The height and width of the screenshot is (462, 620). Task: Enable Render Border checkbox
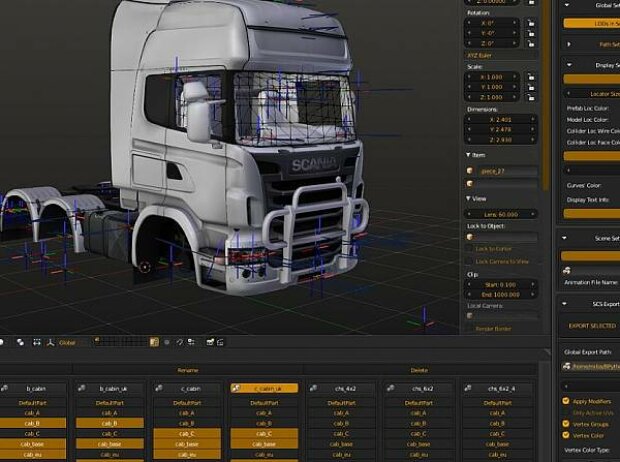point(469,329)
